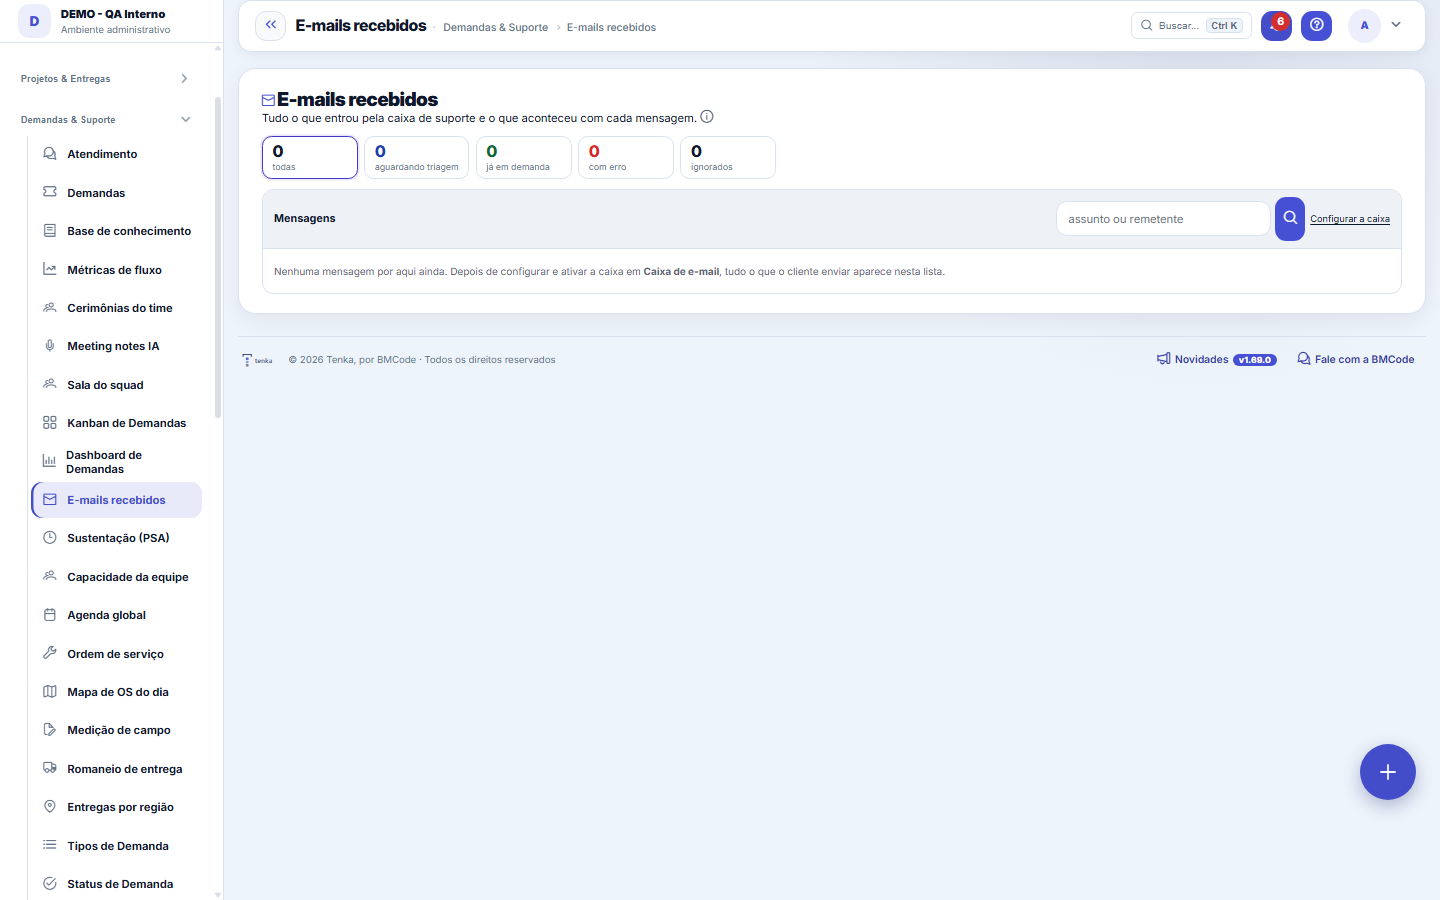1440x900 pixels.
Task: Click the info icon beside the description
Action: tap(707, 117)
